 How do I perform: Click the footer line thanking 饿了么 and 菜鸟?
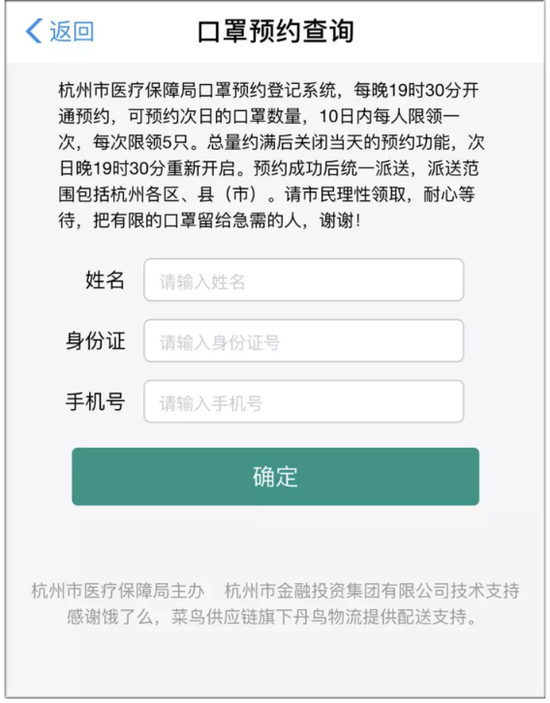coord(273,617)
